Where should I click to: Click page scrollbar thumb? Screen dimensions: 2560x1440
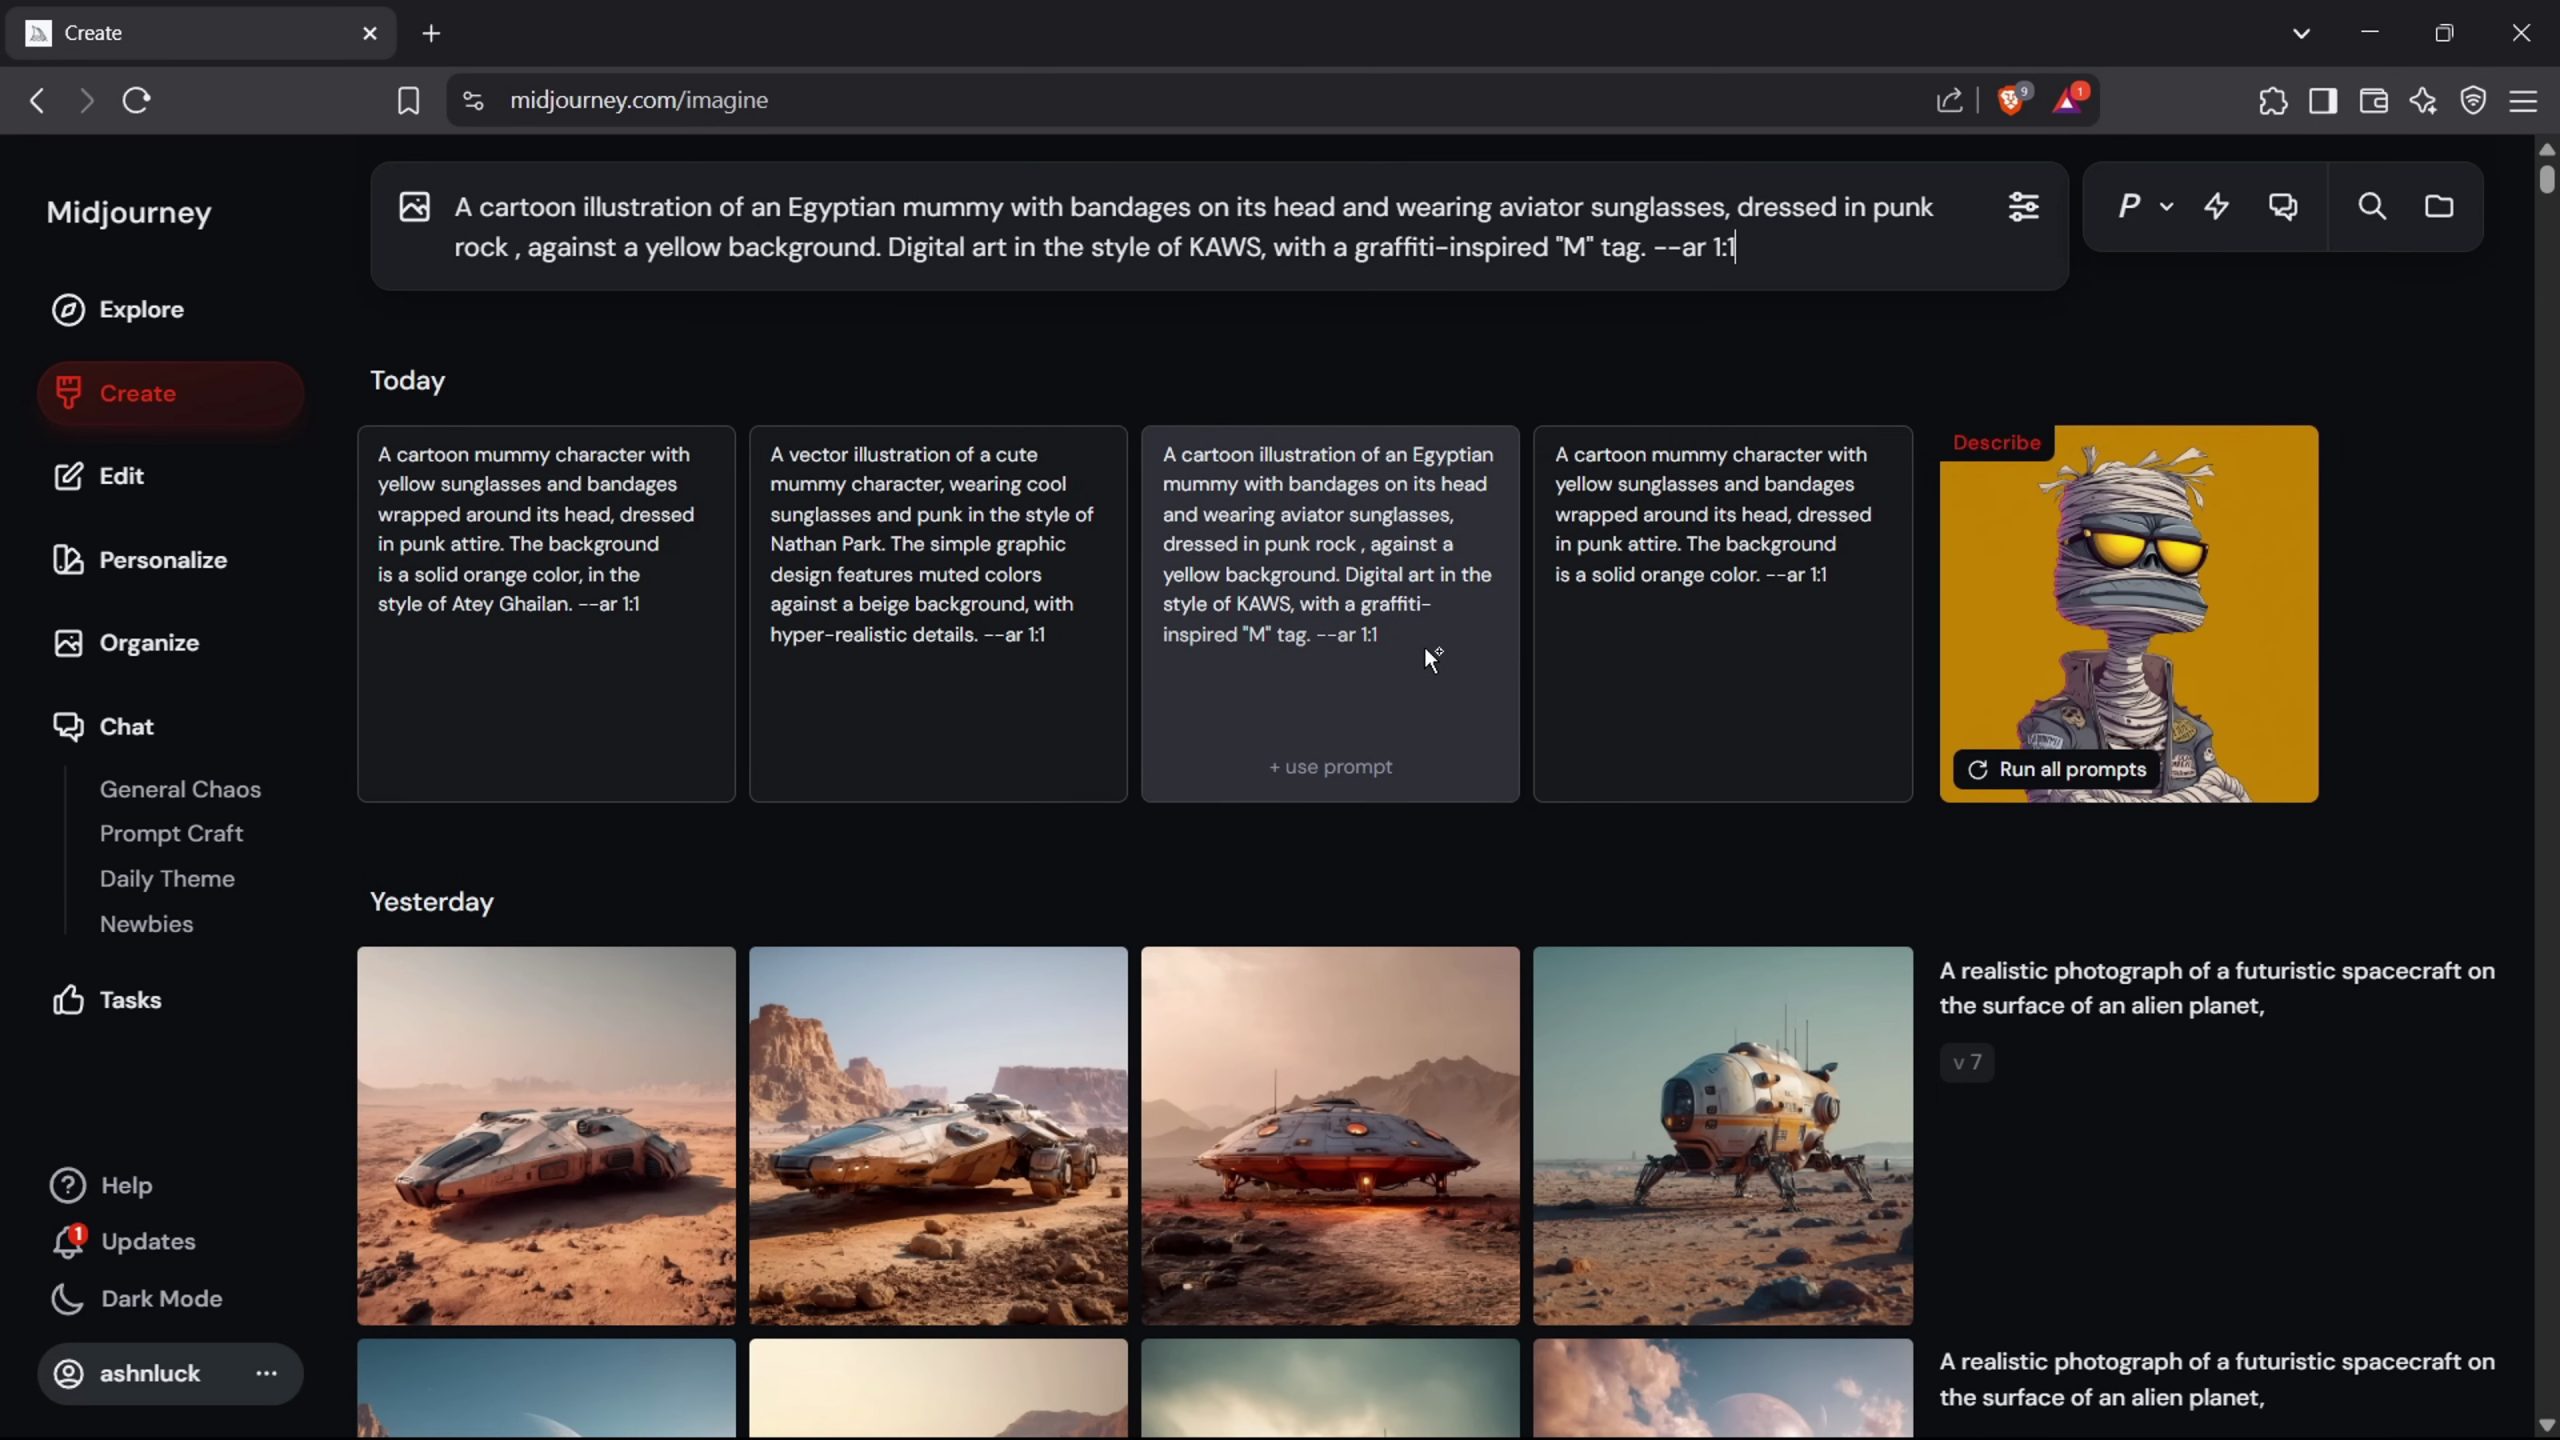coord(2547,178)
